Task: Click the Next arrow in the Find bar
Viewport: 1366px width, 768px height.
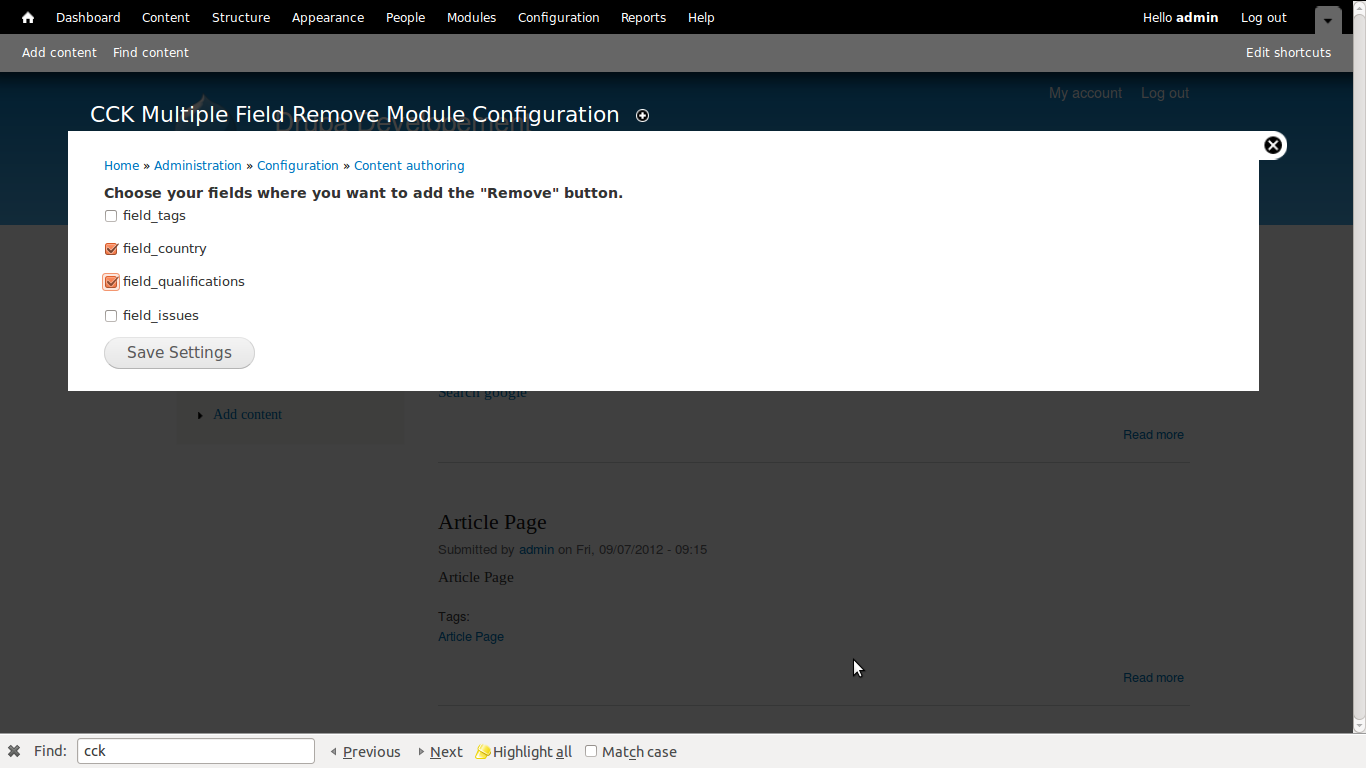Action: click(420, 751)
